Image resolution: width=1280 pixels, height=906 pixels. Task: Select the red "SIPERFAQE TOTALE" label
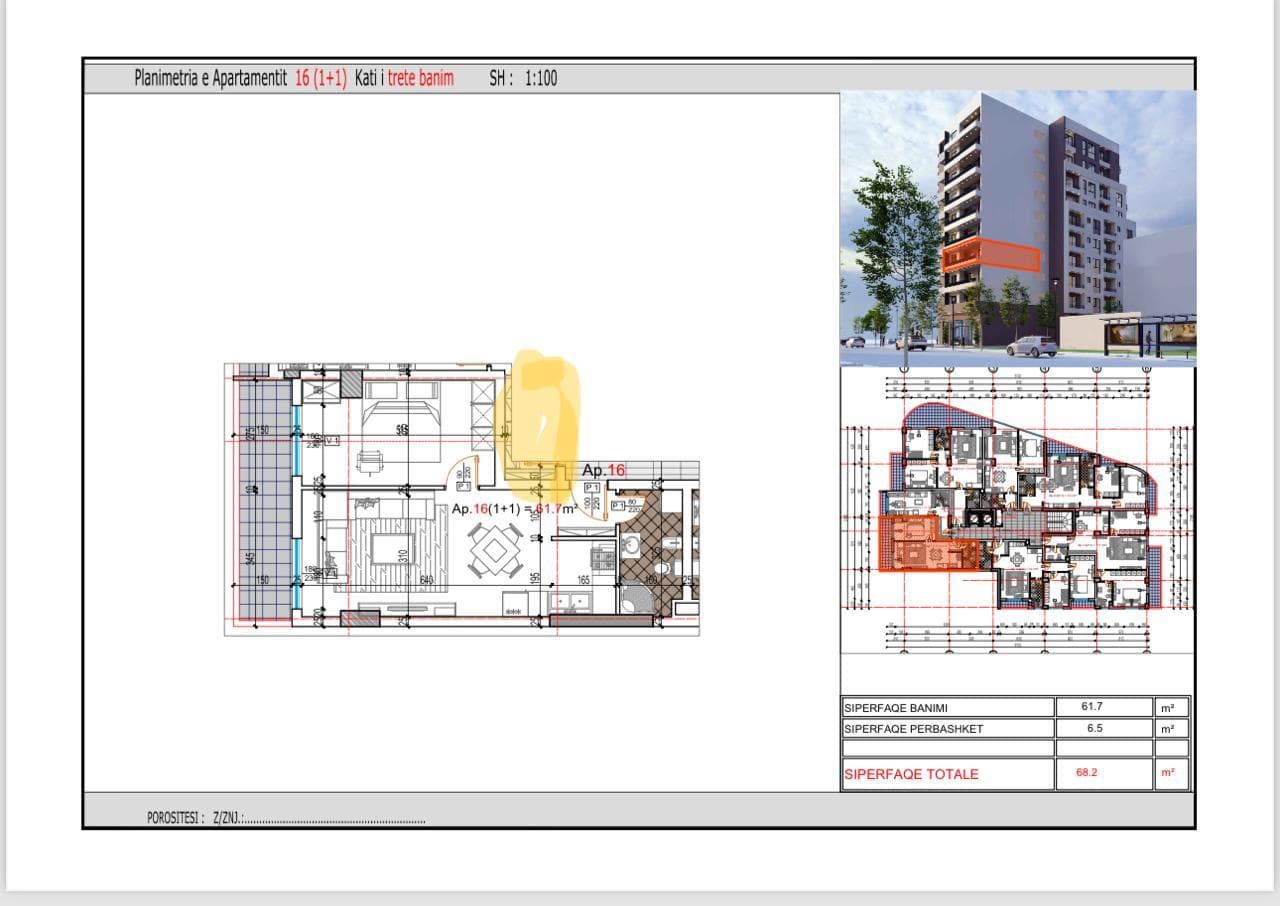point(911,774)
